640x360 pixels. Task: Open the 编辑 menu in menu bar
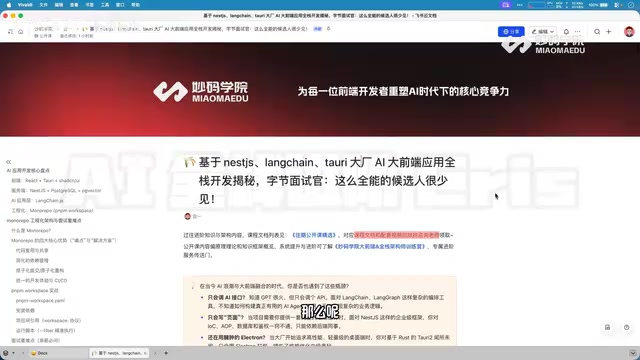pyautogui.click(x=59, y=5)
